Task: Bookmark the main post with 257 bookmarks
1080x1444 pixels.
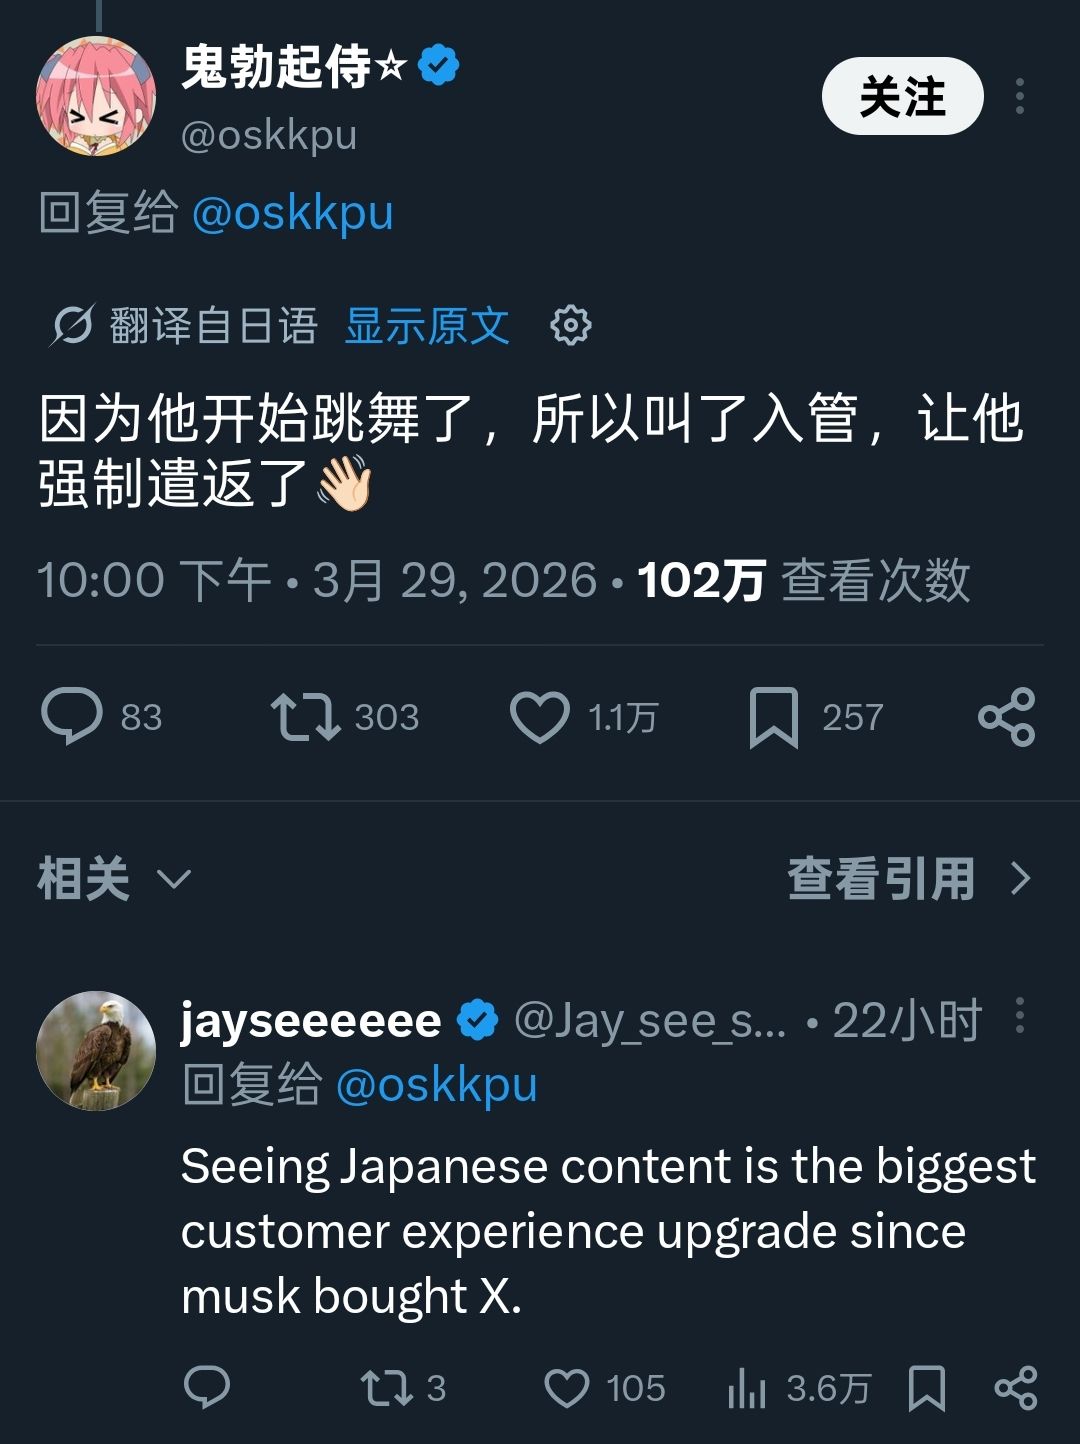Action: coord(773,717)
